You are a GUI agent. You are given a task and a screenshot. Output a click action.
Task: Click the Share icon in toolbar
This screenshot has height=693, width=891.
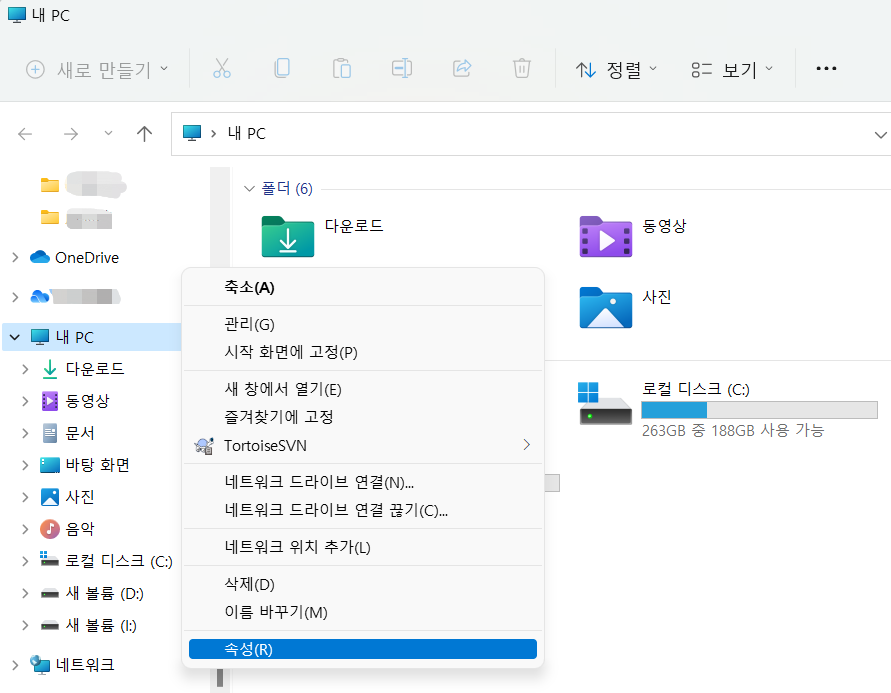[462, 69]
